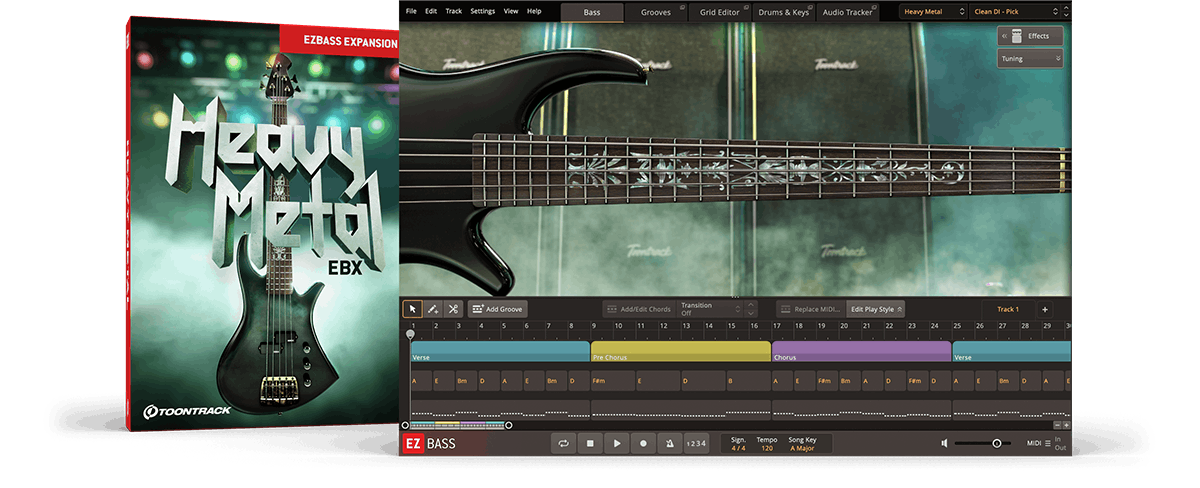Toggle the 1234 count-in
The height and width of the screenshot is (488, 1200).
pos(696,443)
